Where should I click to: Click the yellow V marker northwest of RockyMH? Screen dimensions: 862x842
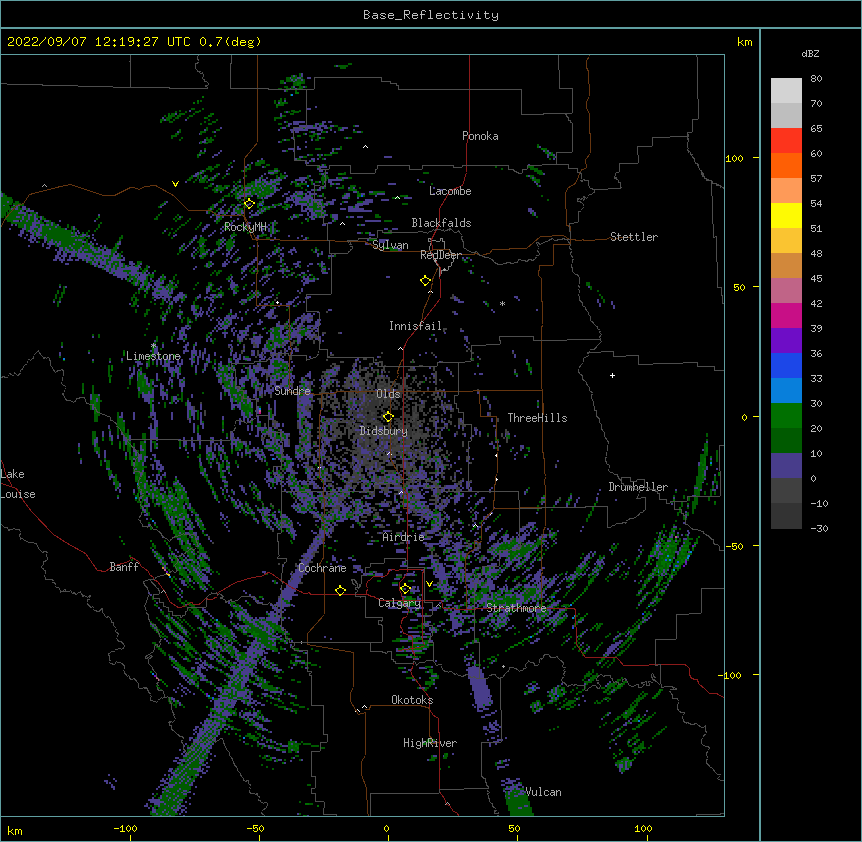[175, 184]
